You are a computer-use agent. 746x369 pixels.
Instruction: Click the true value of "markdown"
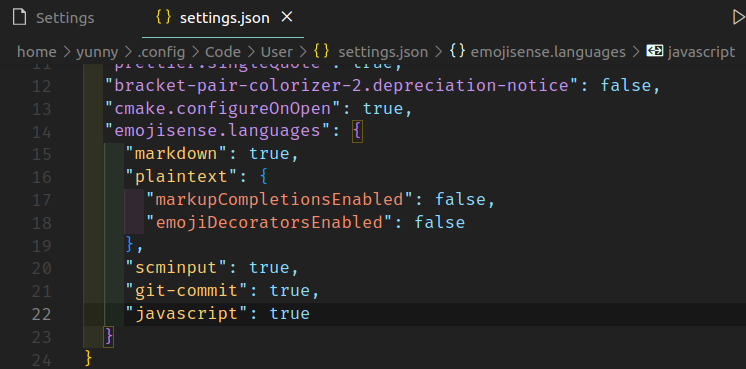[269, 154]
